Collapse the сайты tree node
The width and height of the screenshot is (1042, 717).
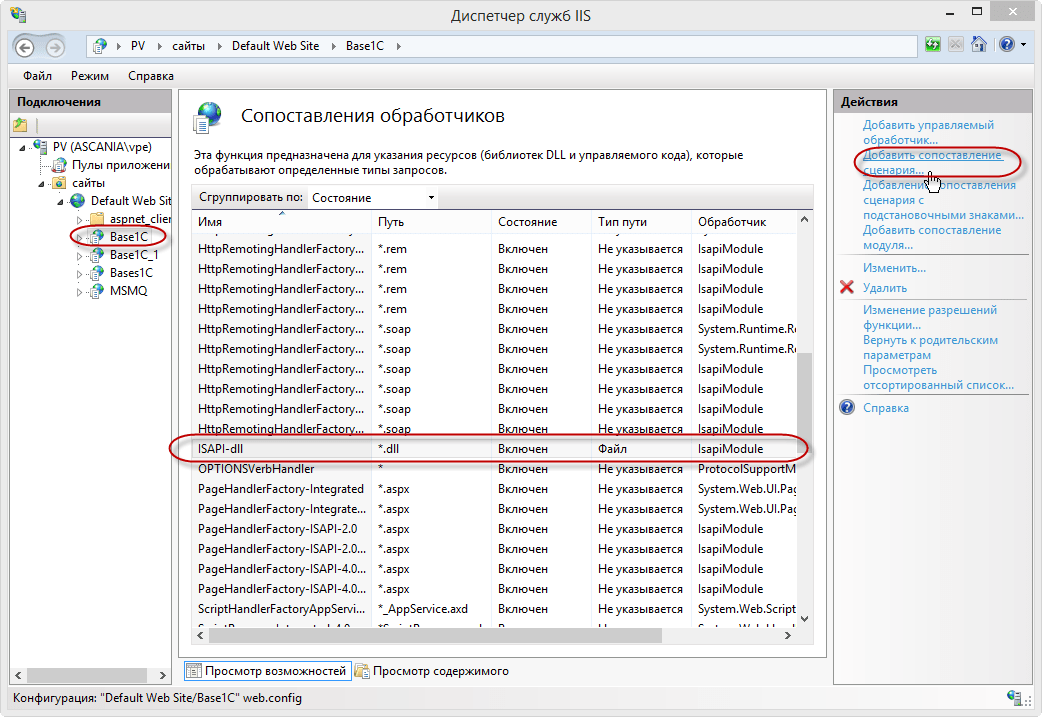41,183
